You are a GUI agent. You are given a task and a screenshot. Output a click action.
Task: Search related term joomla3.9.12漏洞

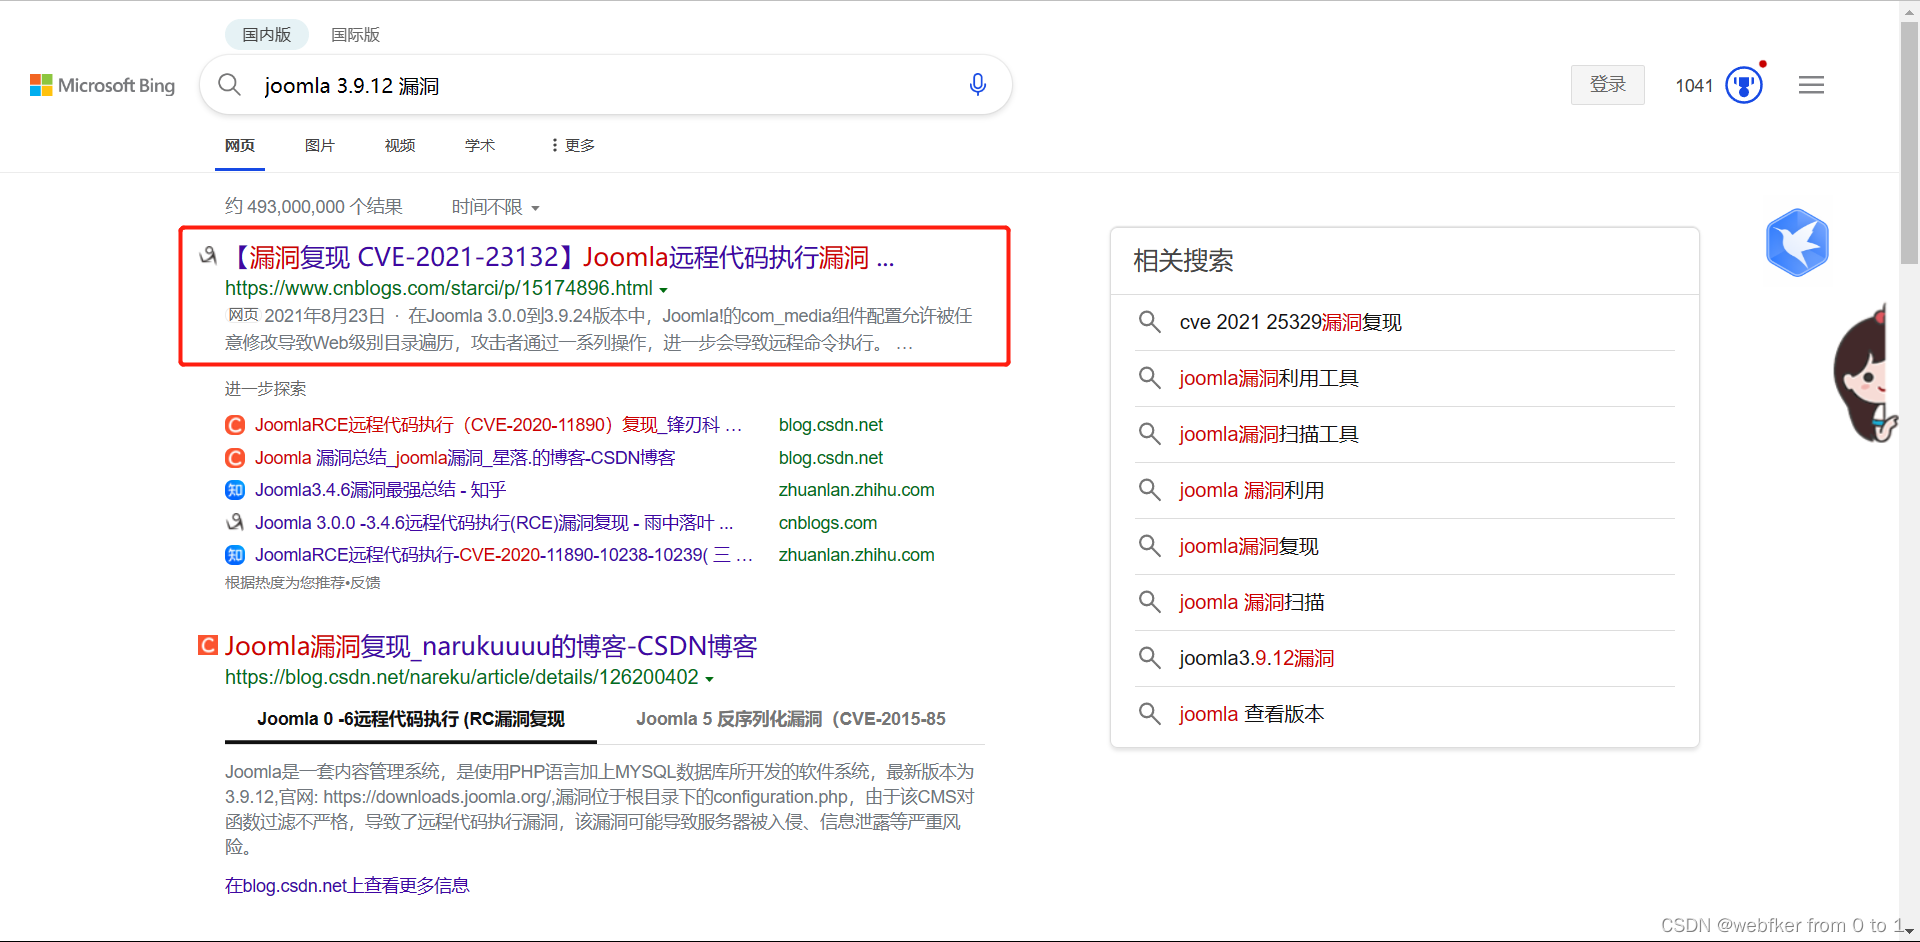1256,658
